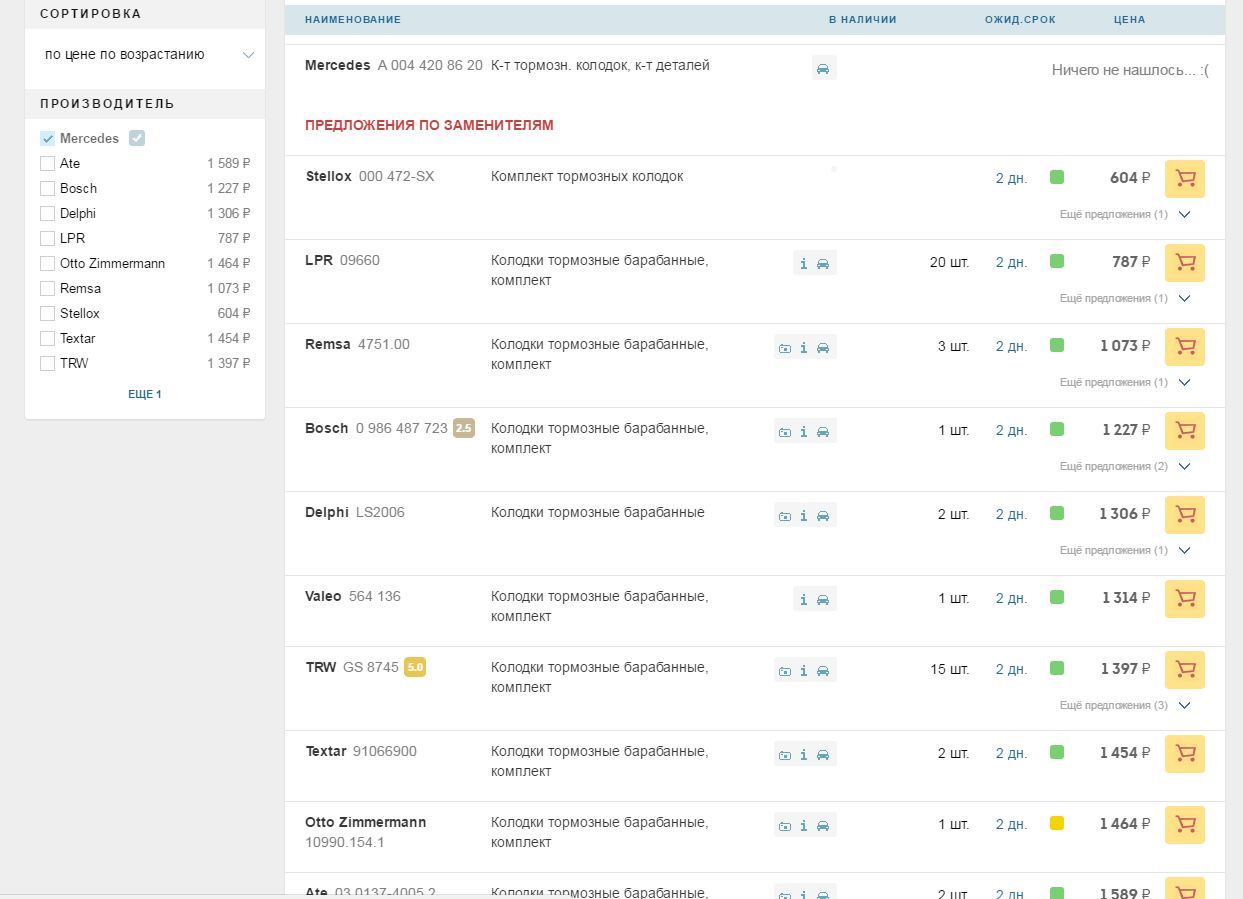1243x899 pixels.
Task: Click yellow status square for Otto Zimmermann
Action: (x=1057, y=823)
